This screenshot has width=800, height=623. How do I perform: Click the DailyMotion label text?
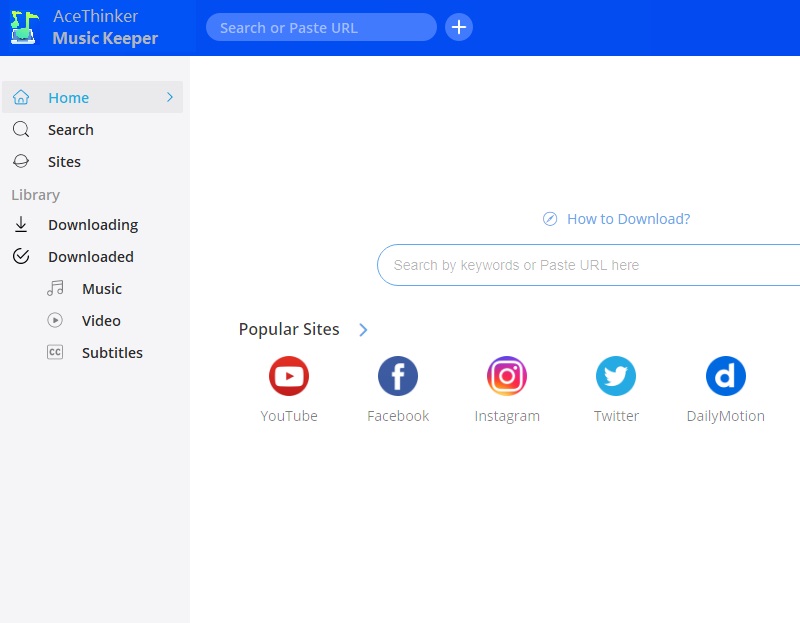click(726, 416)
